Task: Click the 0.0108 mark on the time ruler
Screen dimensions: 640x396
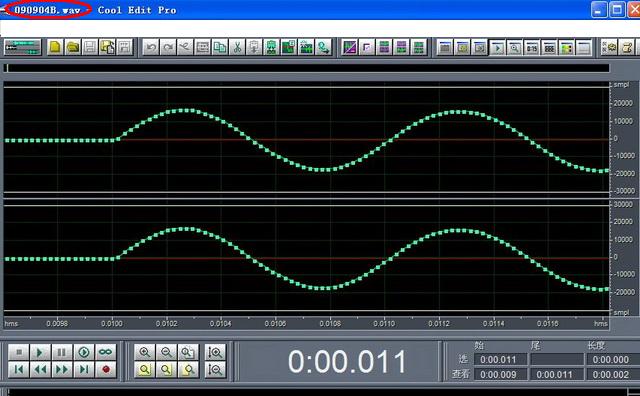Action: coord(330,323)
